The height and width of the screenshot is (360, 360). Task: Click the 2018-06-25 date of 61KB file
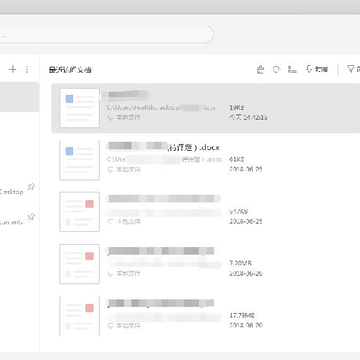click(x=246, y=169)
